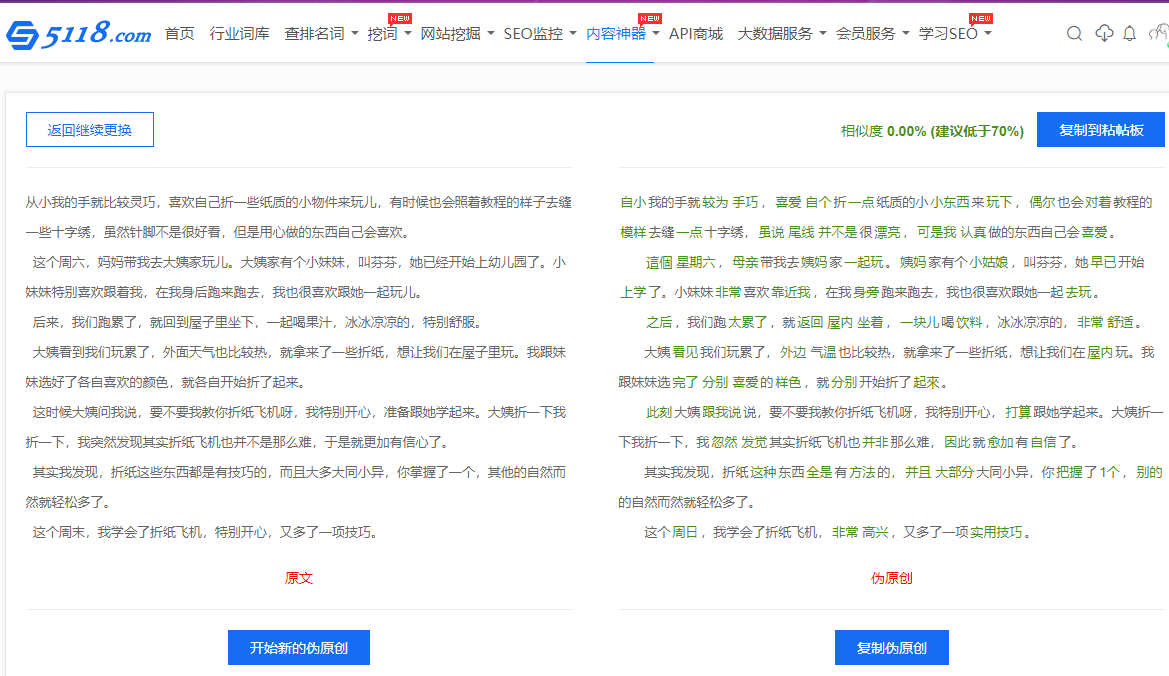Open the search magnifier icon
Viewport: 1169px width, 676px height.
(x=1074, y=34)
